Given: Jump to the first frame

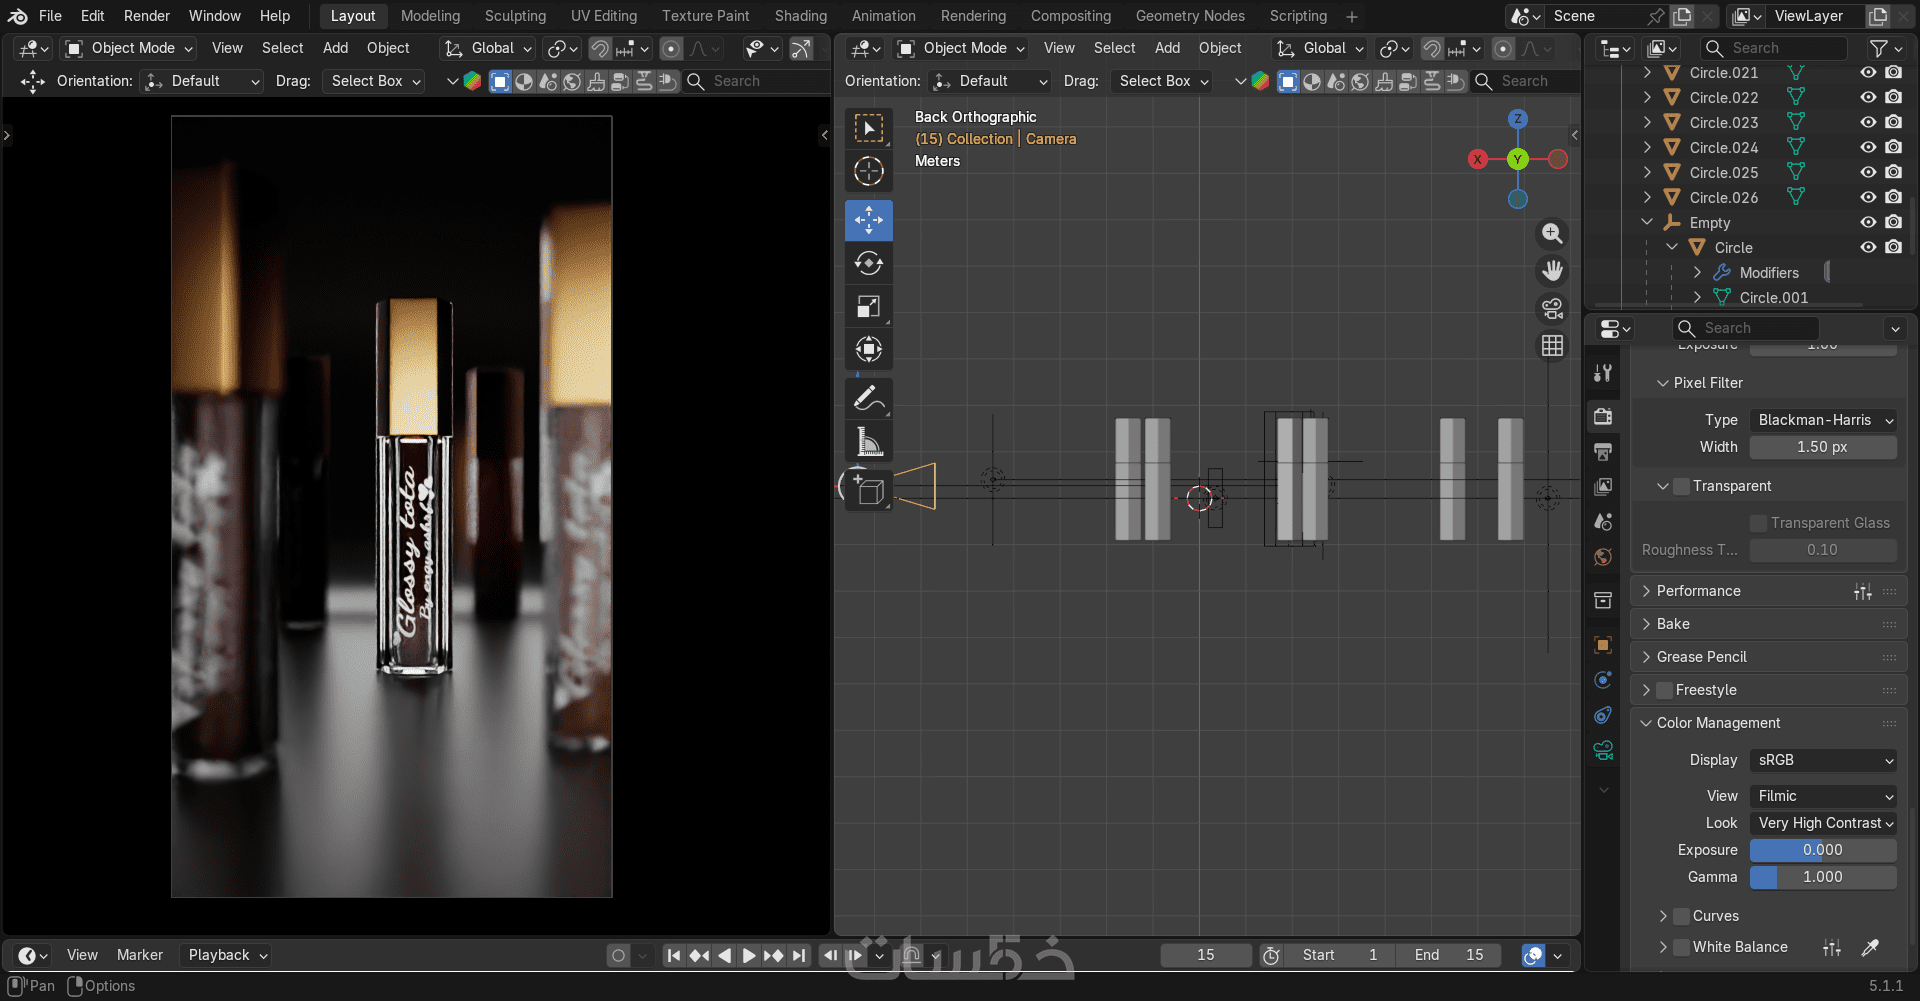Looking at the screenshot, I should point(674,955).
